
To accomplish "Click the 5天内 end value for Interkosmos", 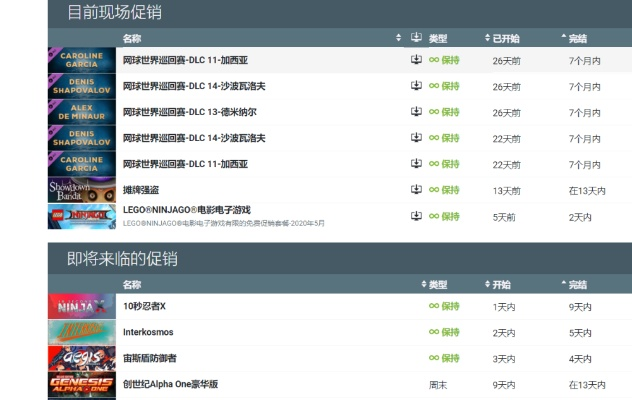I will pyautogui.click(x=580, y=333).
